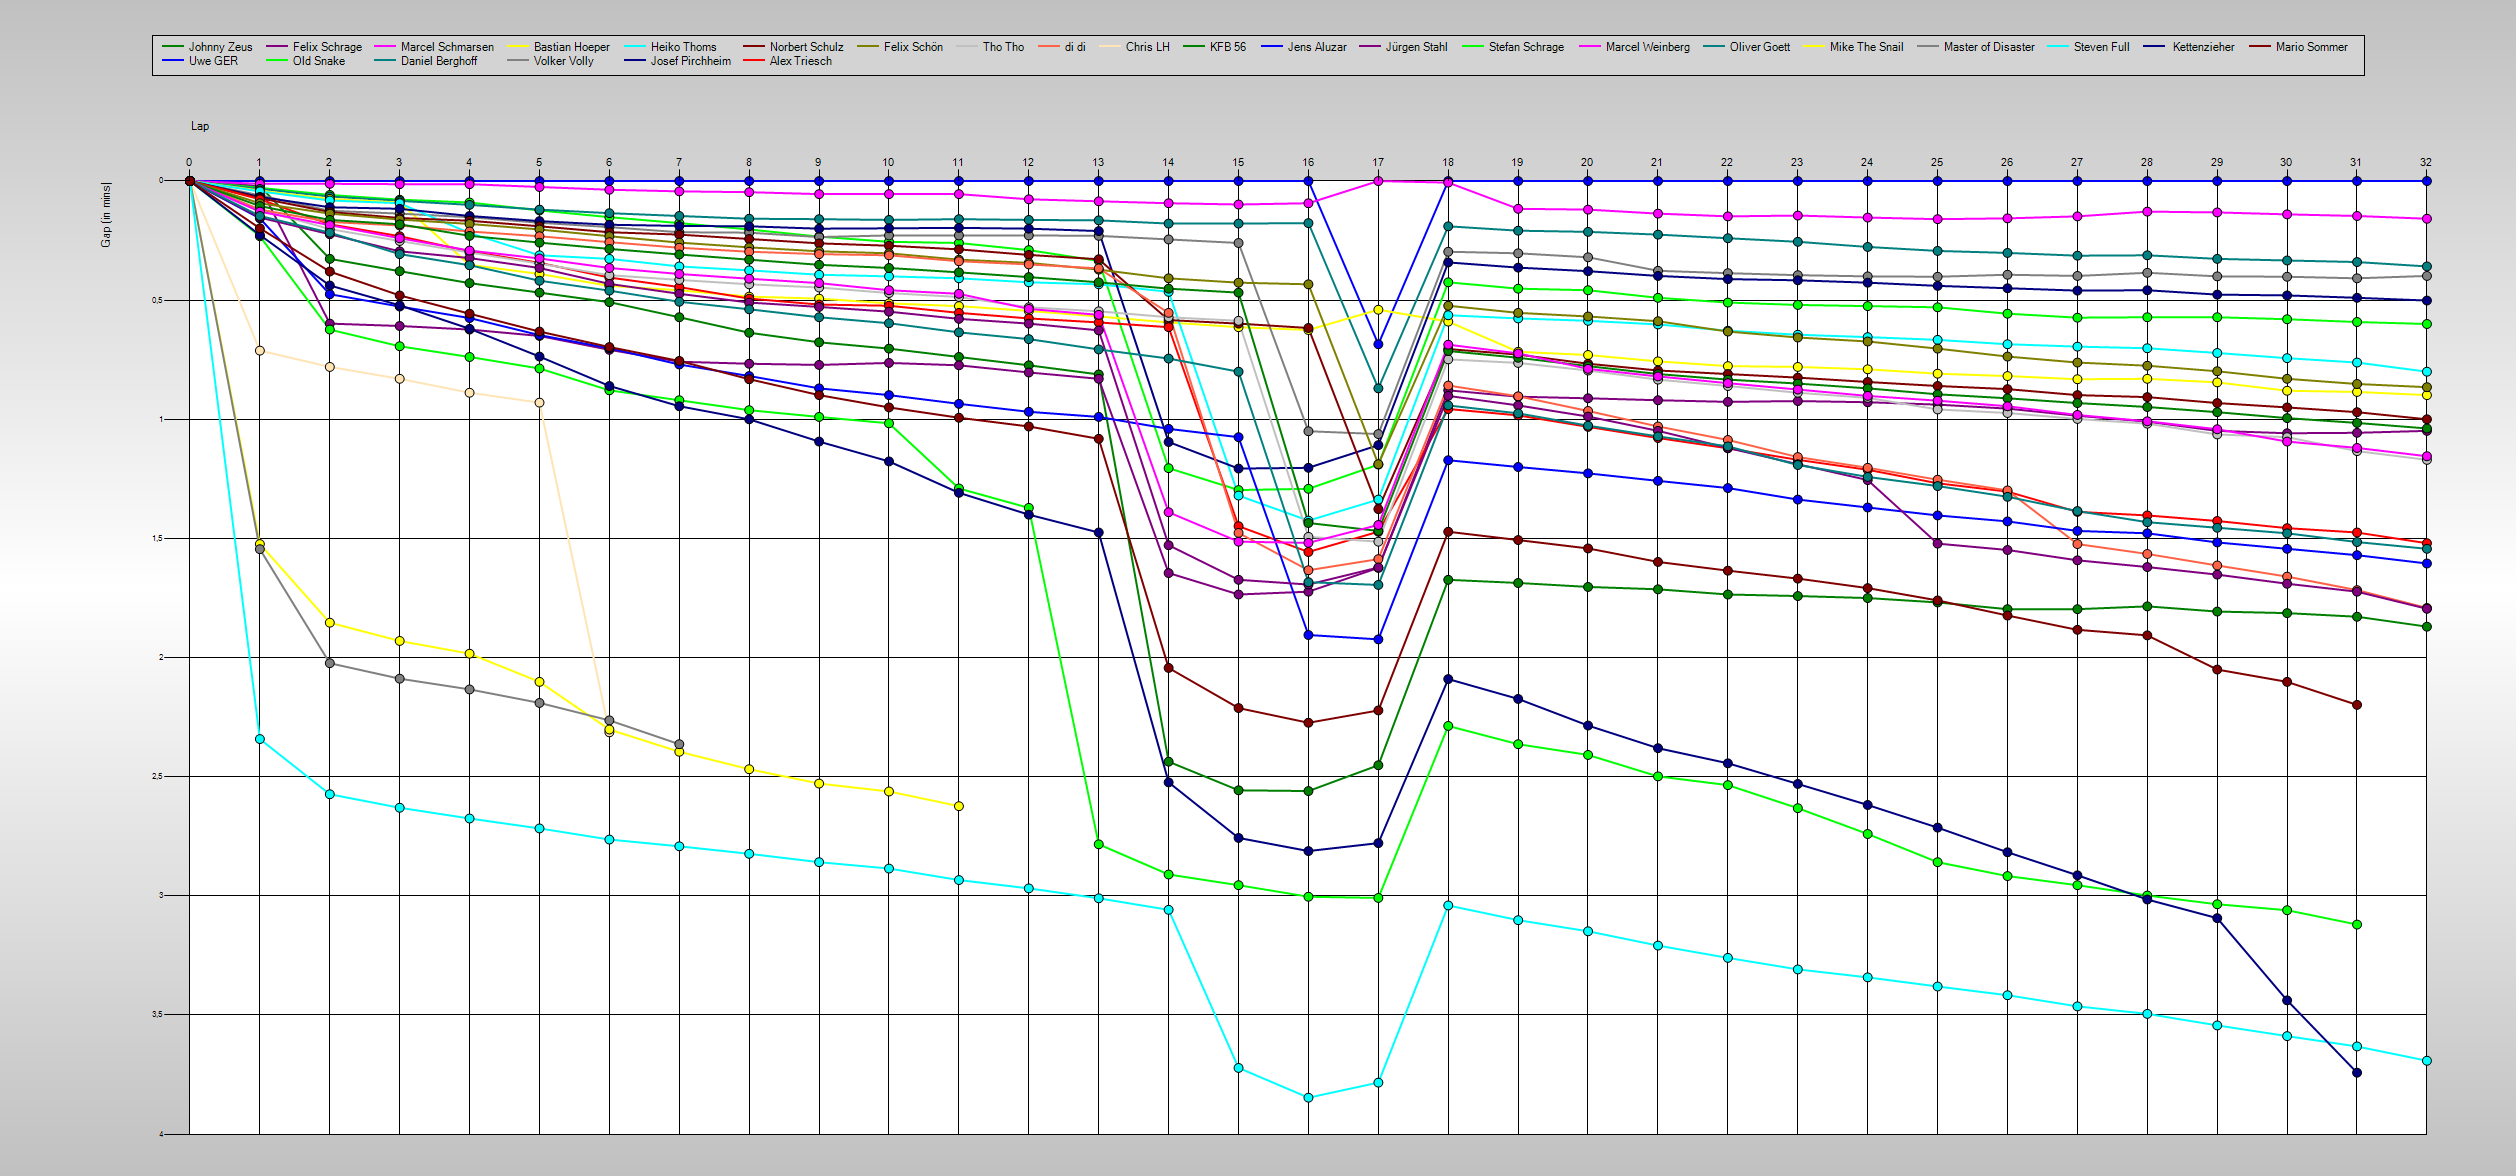Viewport: 2516px width, 1176px height.
Task: Click navy data point at lap 31 bottom
Action: tap(2357, 1072)
